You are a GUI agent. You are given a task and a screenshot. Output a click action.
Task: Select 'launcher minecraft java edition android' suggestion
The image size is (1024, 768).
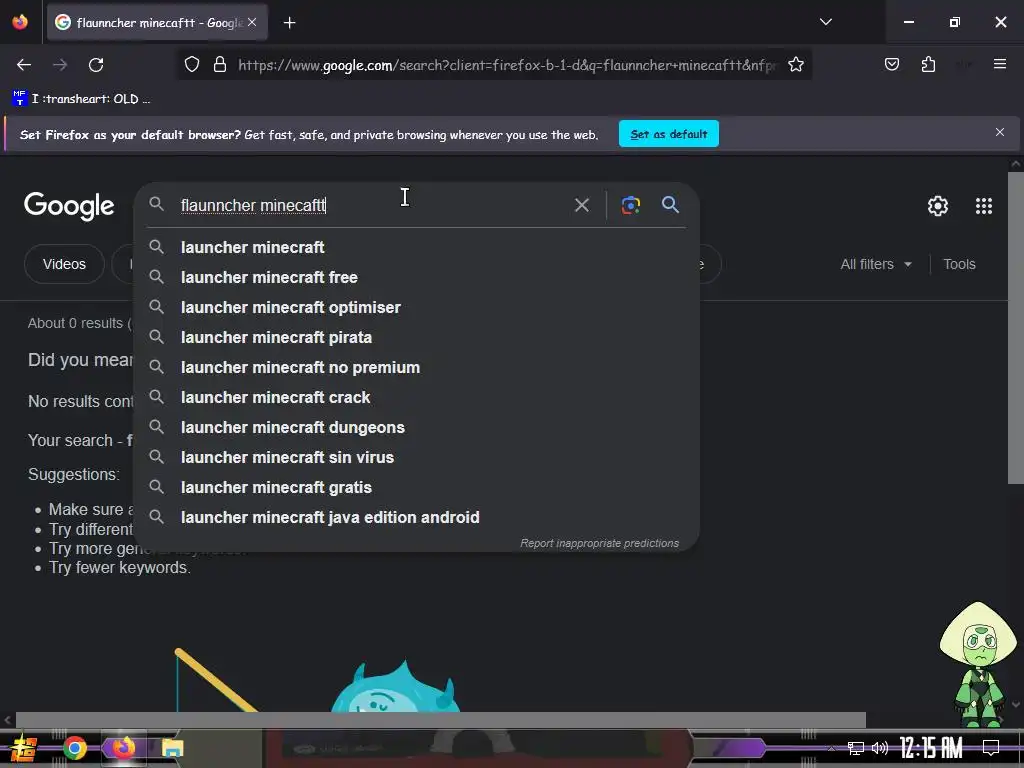click(416, 518)
